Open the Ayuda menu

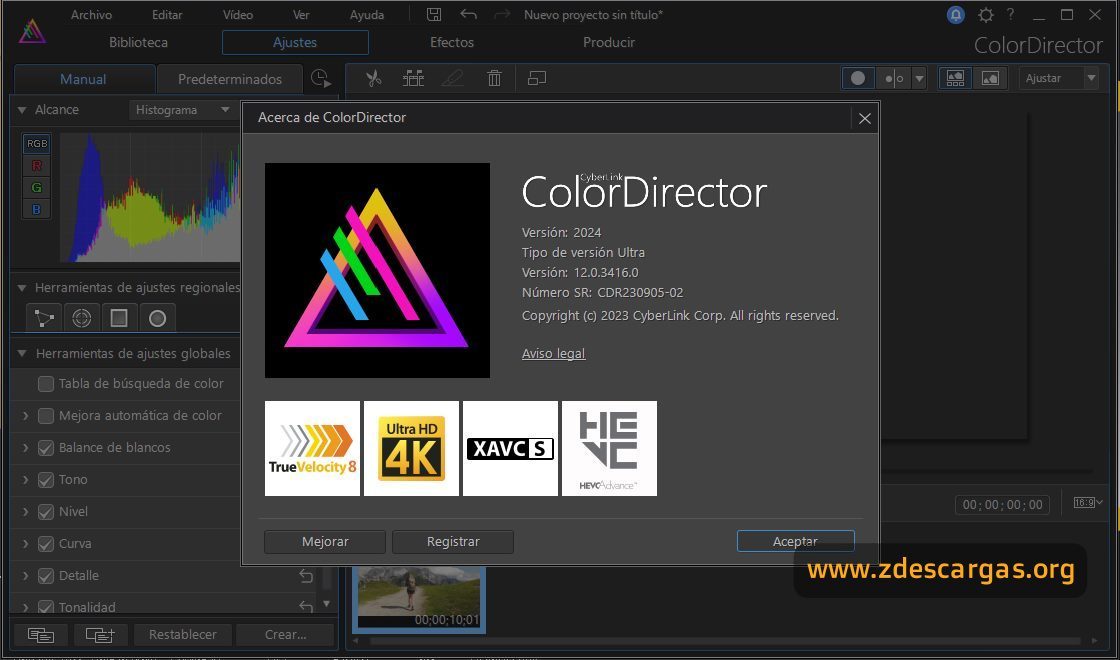pos(367,14)
